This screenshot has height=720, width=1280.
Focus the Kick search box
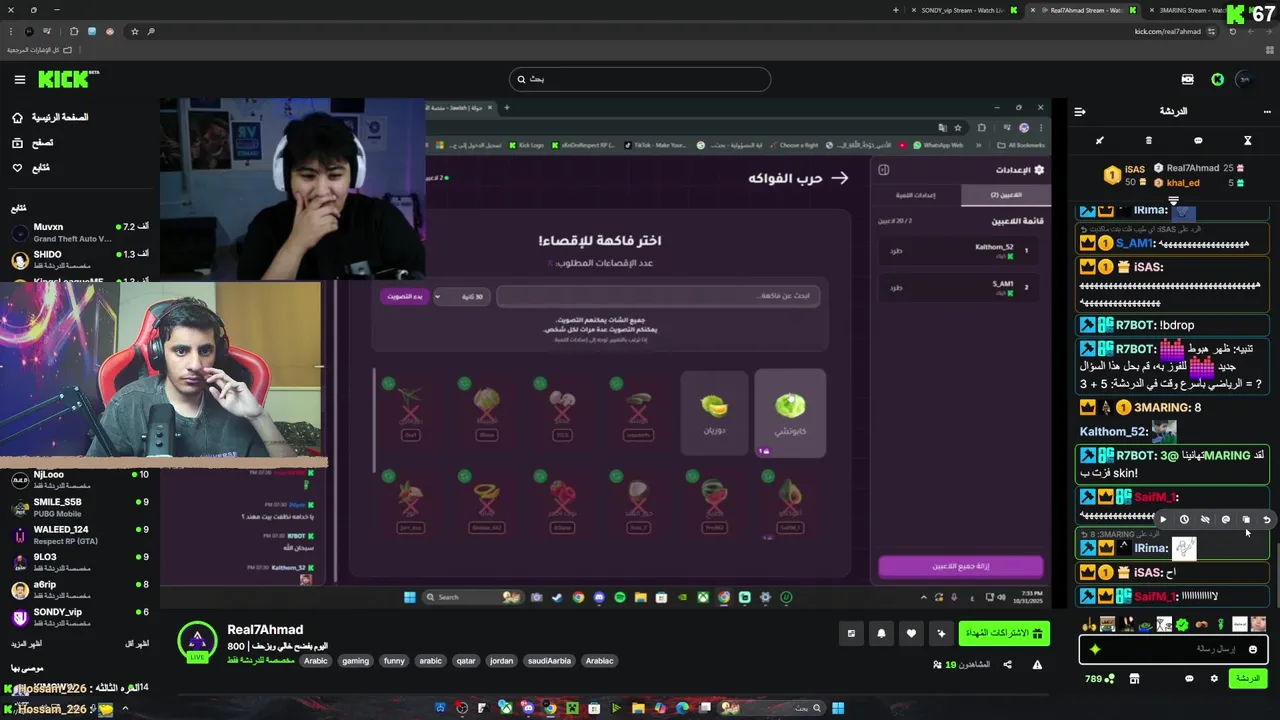(x=640, y=79)
